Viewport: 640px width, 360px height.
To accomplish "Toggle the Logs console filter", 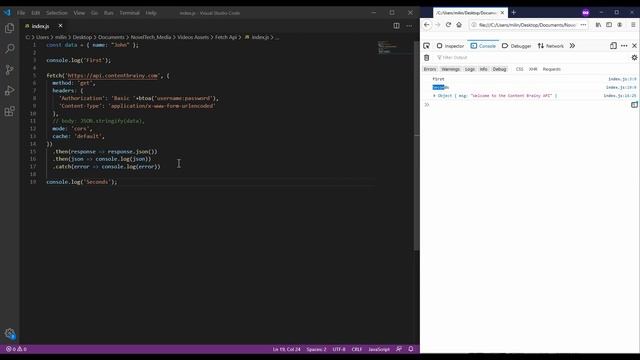I will click(x=470, y=69).
